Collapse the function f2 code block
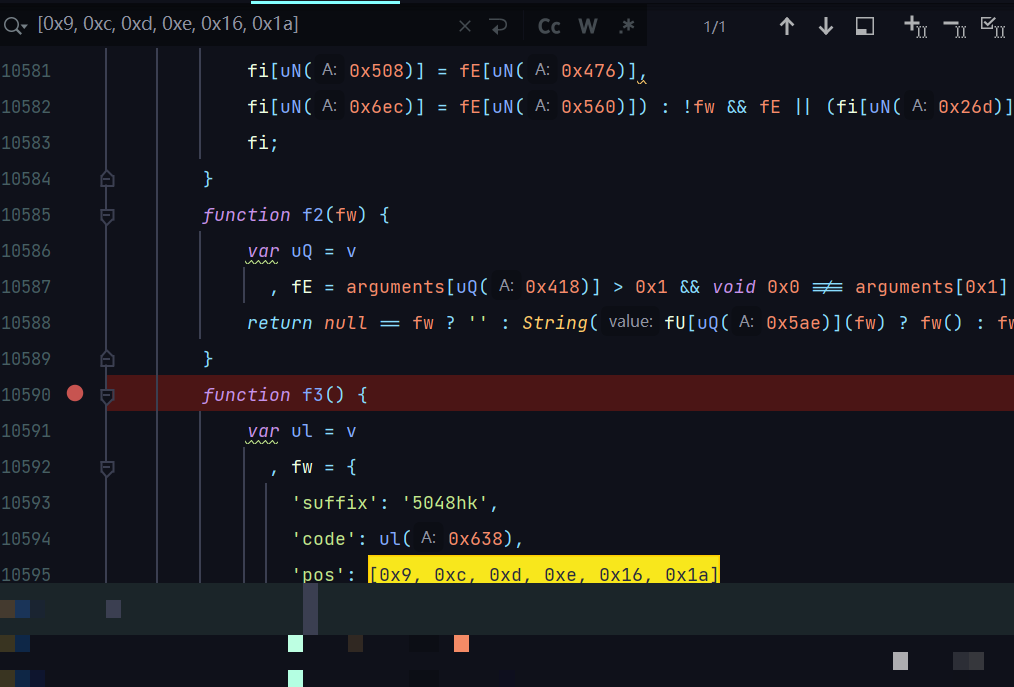Screen dimensions: 1014x687 [108, 215]
